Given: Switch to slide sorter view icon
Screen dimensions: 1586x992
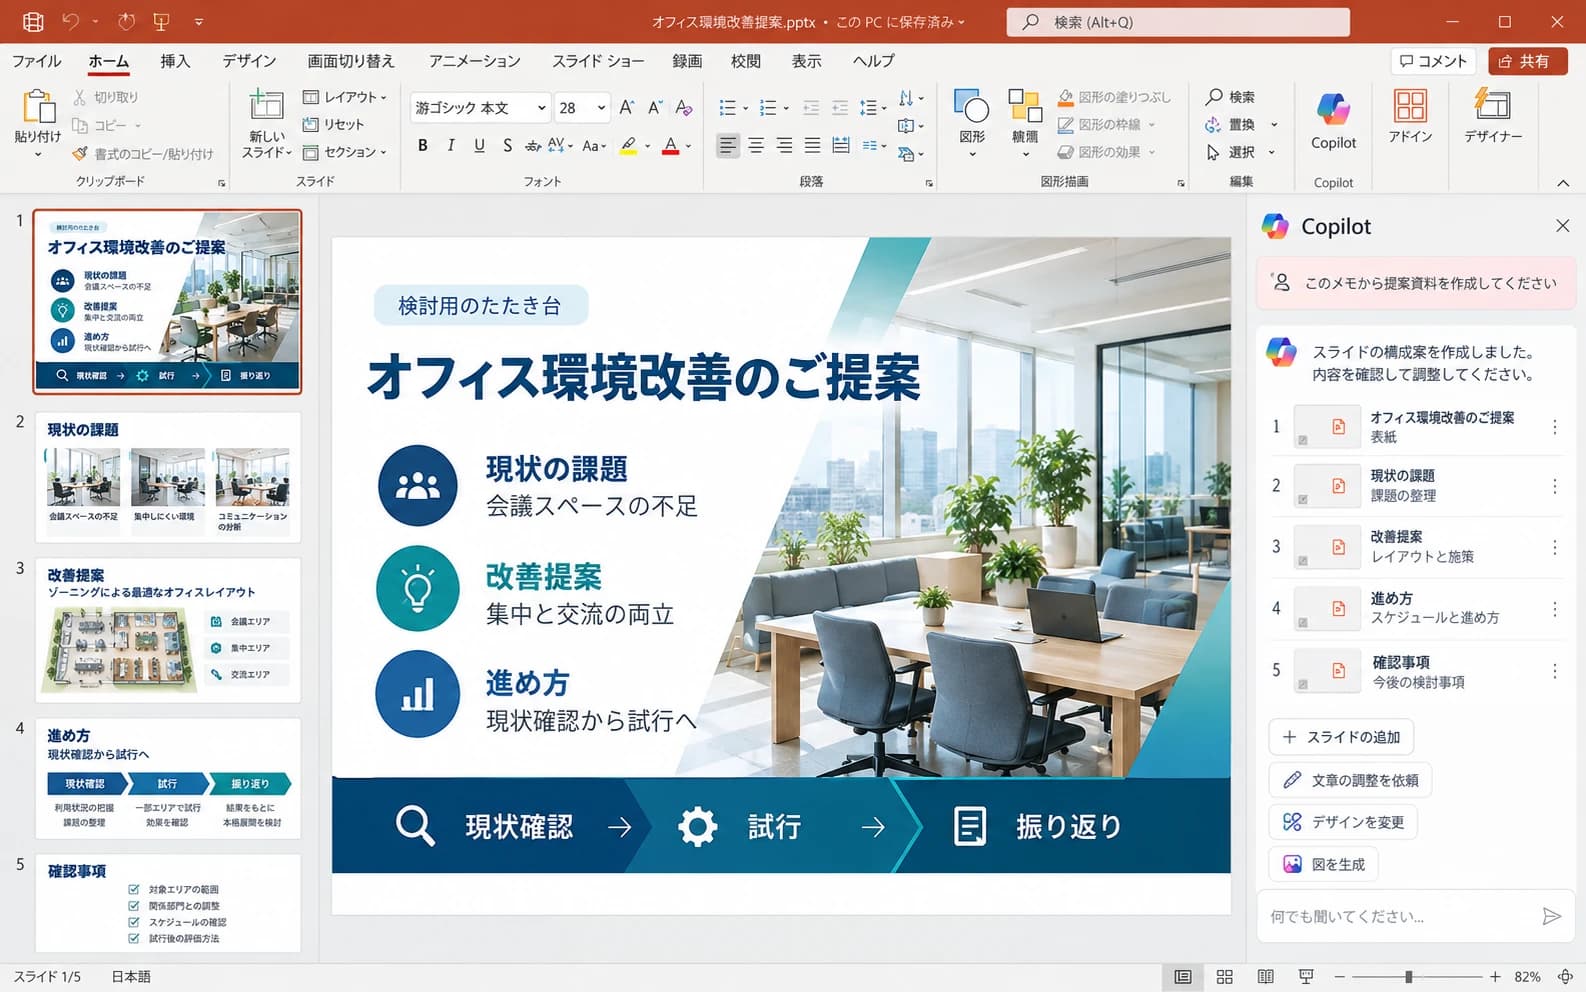Looking at the screenshot, I should click(x=1224, y=977).
